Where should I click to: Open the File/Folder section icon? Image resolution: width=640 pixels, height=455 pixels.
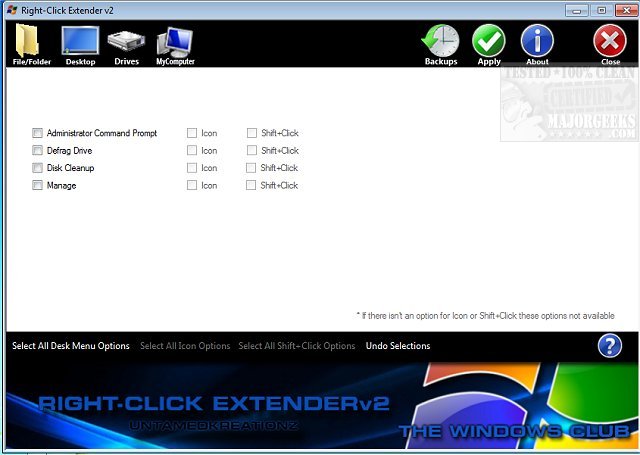(31, 44)
